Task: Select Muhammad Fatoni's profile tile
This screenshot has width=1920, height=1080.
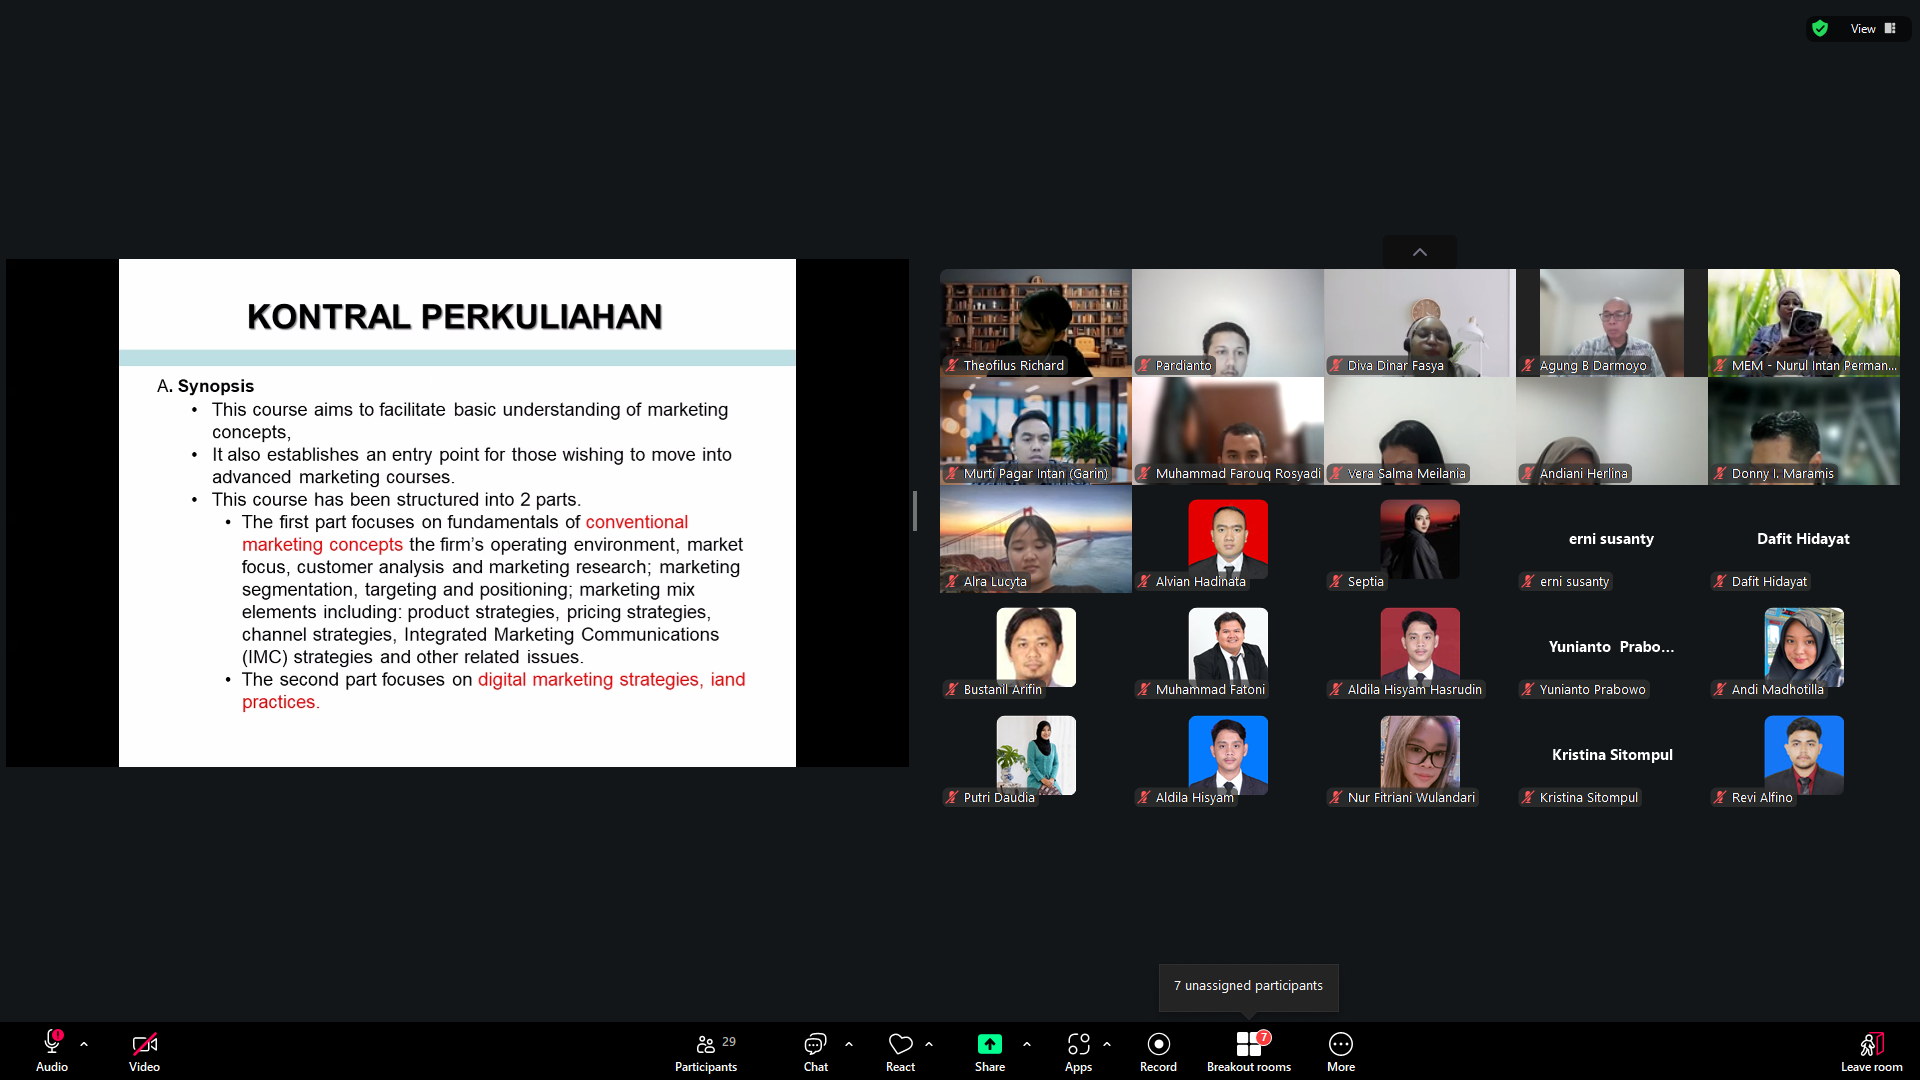Action: click(1227, 646)
